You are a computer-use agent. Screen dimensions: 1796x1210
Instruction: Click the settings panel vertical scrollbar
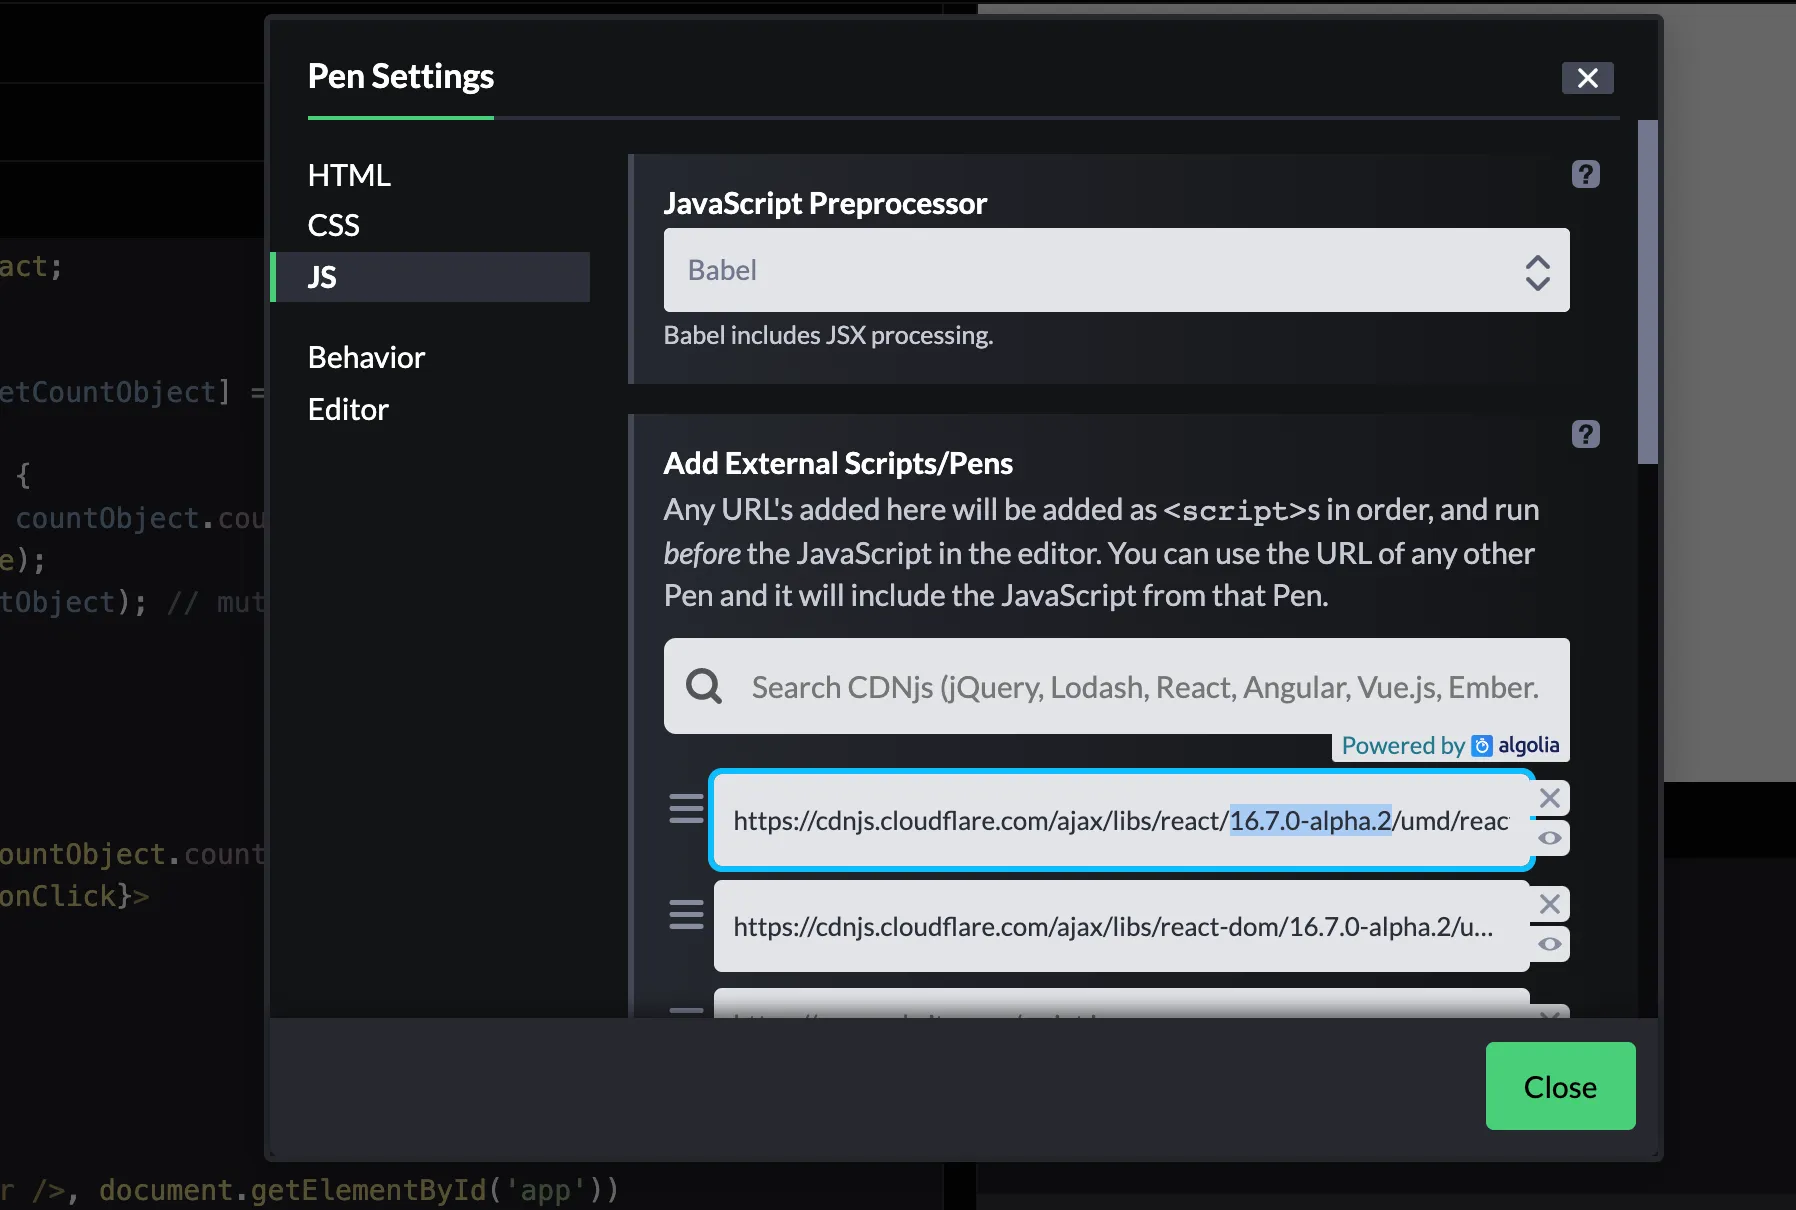[x=1647, y=292]
